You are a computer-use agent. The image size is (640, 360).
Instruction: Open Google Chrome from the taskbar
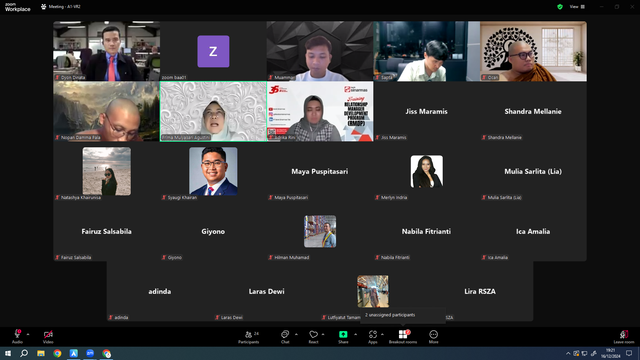click(x=57, y=353)
